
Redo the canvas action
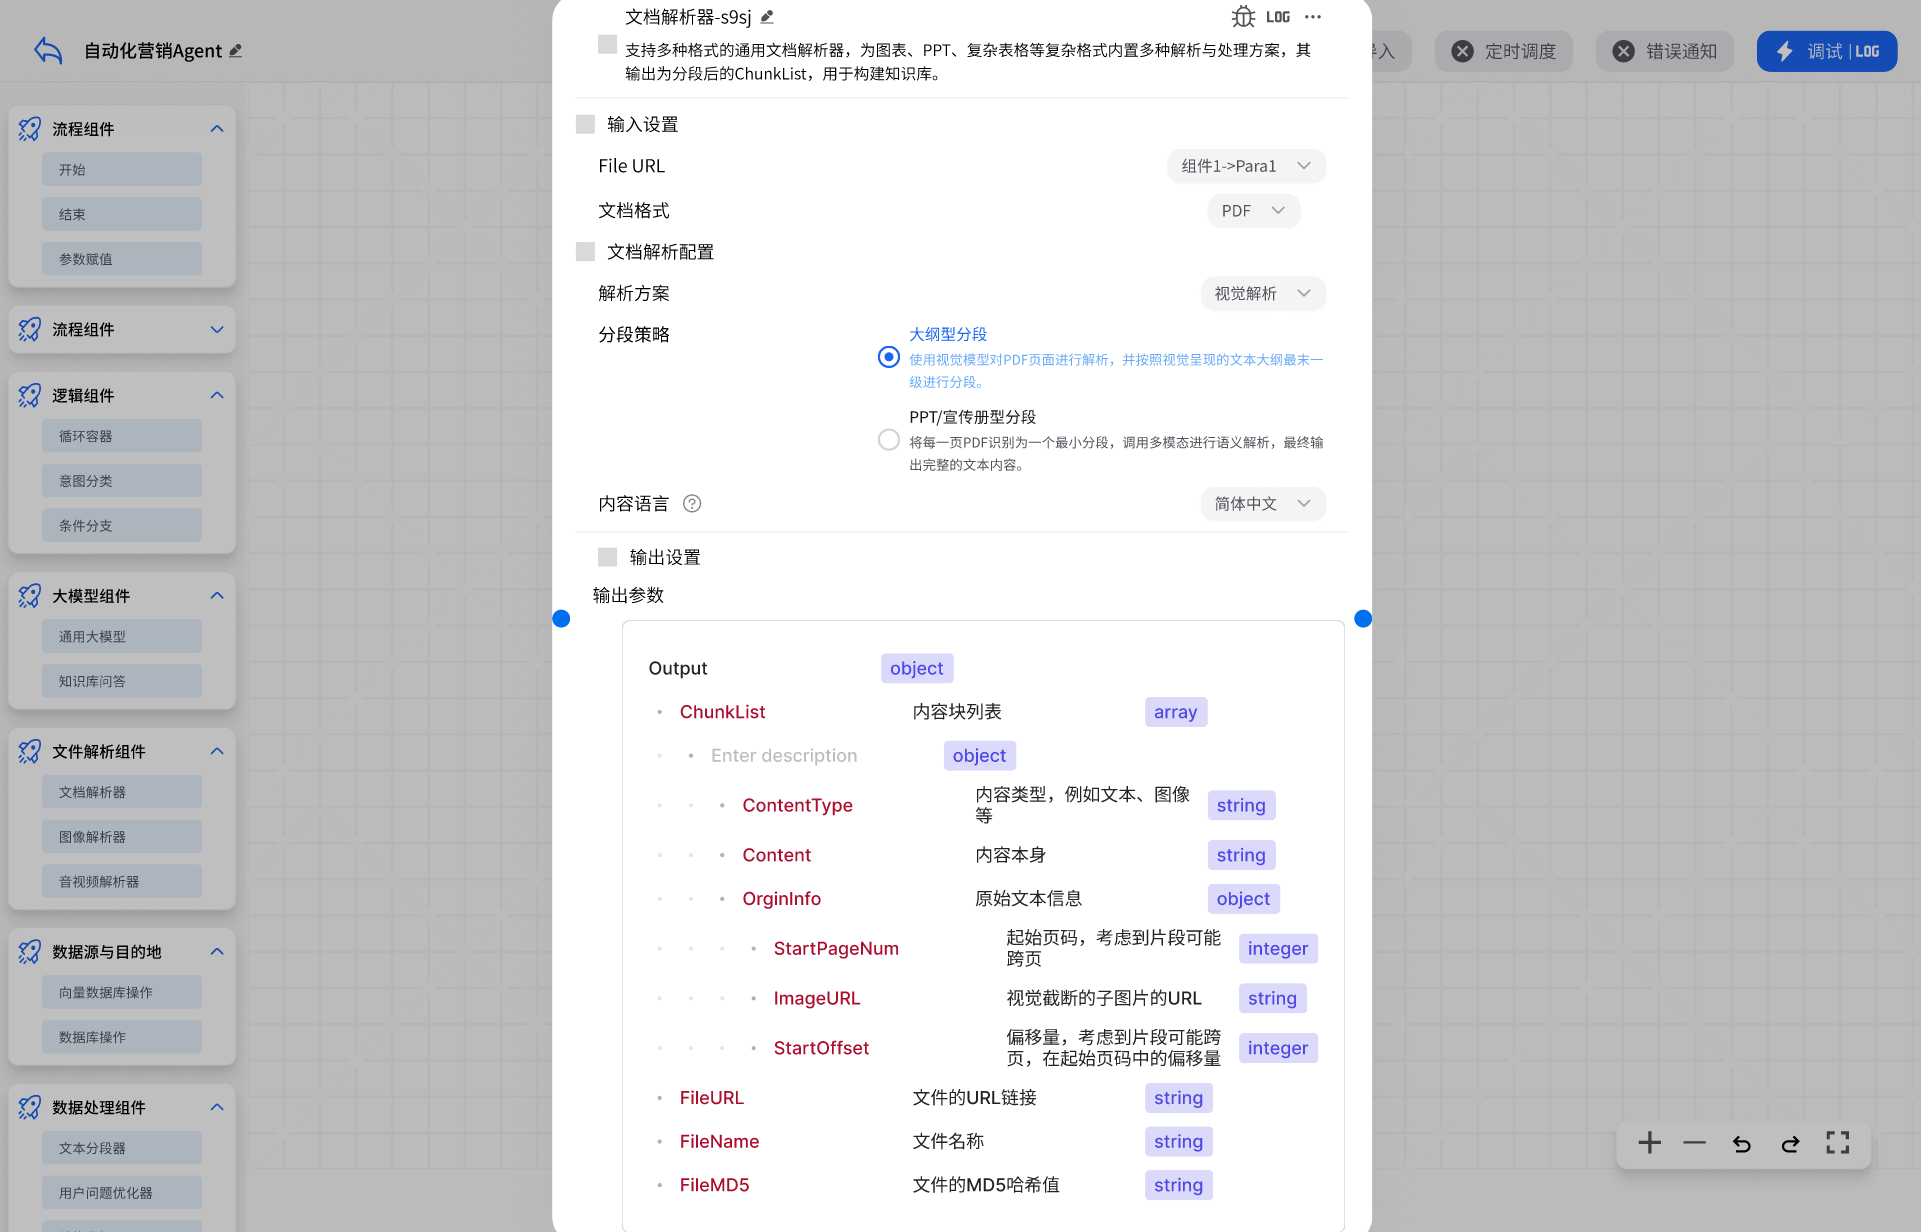point(1790,1143)
